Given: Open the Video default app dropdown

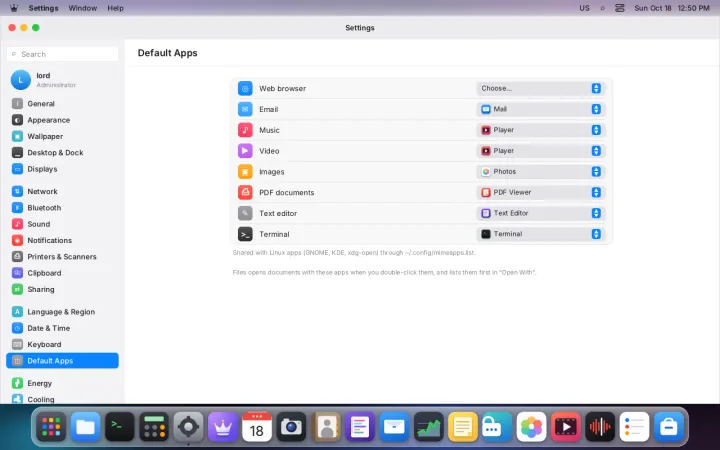Looking at the screenshot, I should click(x=540, y=151).
